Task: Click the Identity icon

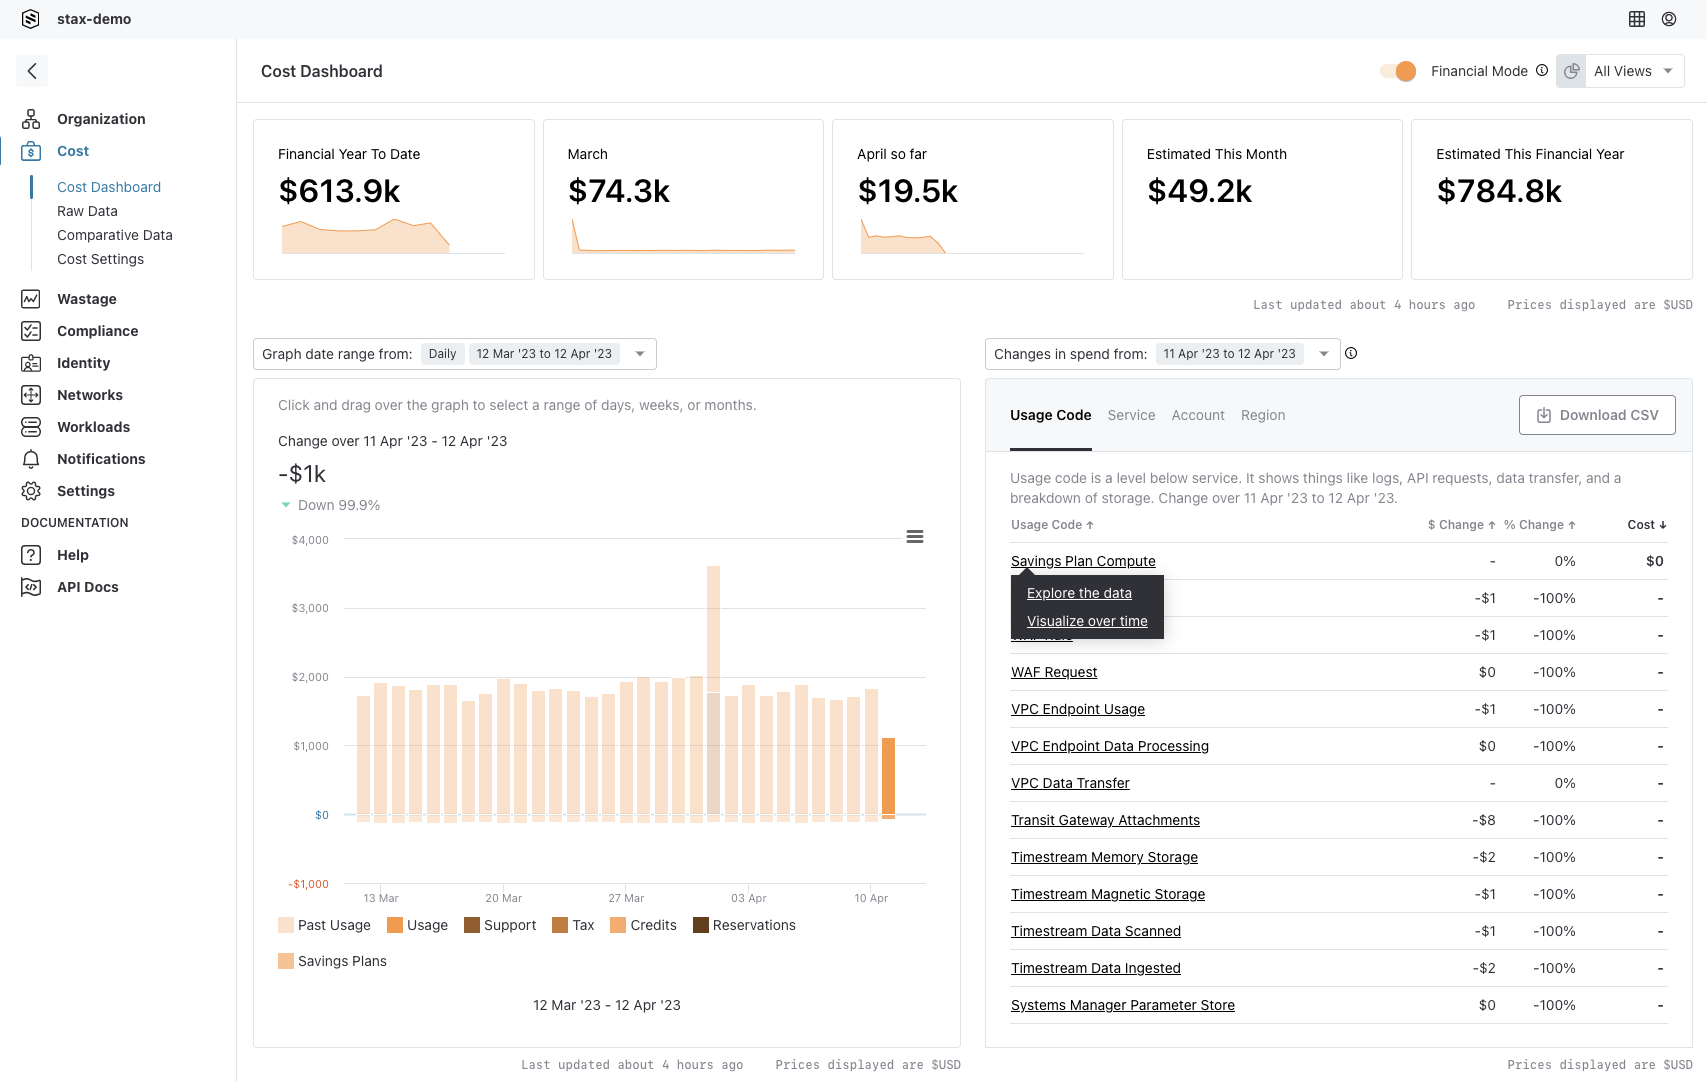Action: tap(31, 363)
